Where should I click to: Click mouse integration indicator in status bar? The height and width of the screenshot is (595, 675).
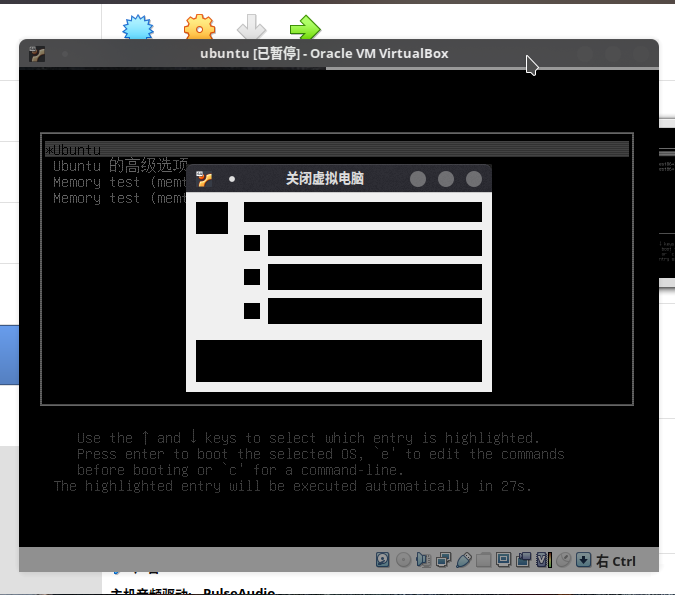tap(564, 560)
